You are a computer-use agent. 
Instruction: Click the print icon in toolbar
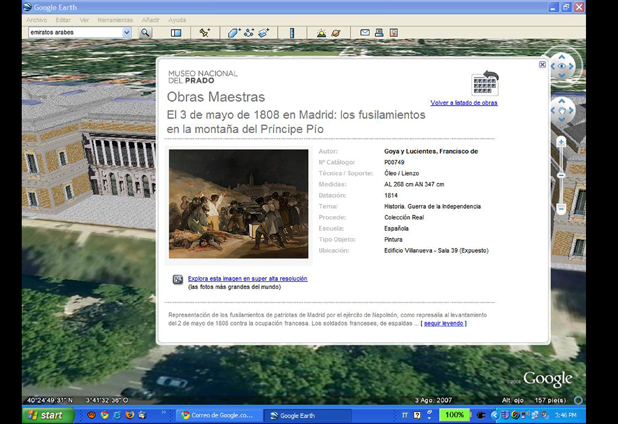[379, 33]
